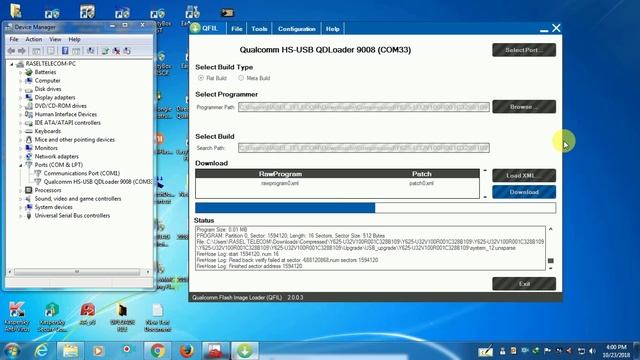
Task: Click the blue Download button
Action: 524,192
